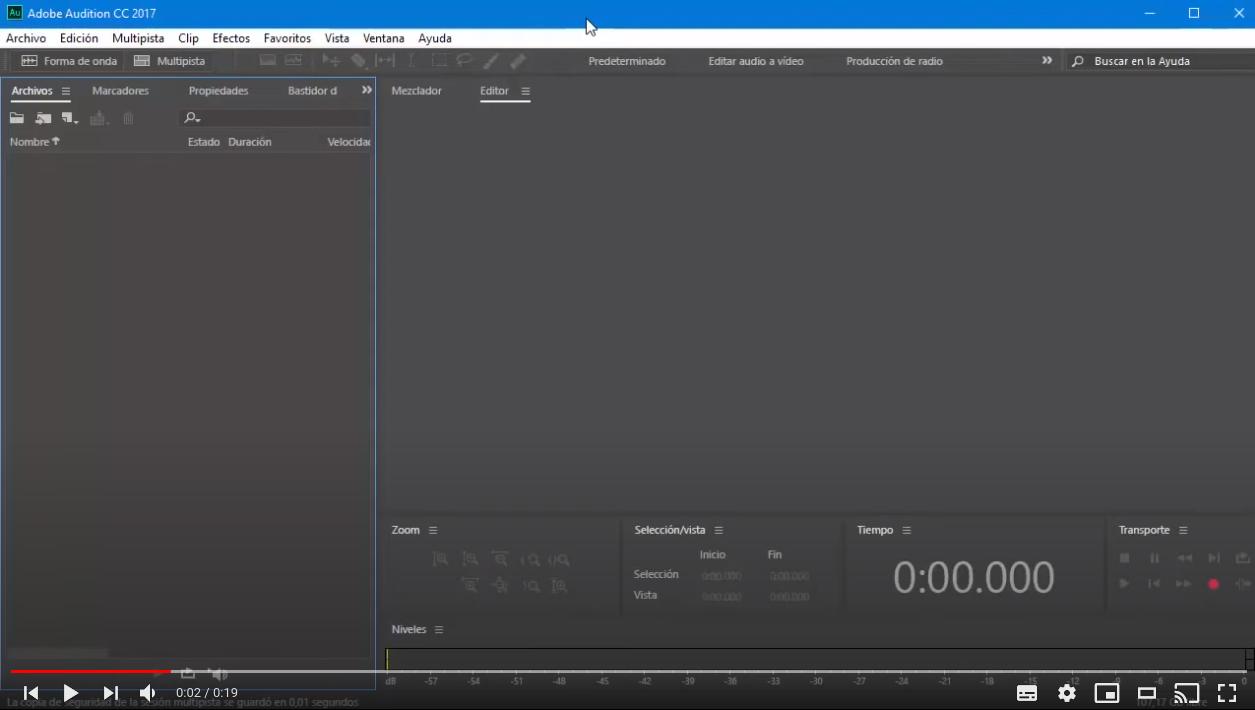Sort by Nombre column header
The image size is (1255, 710).
pos(35,142)
